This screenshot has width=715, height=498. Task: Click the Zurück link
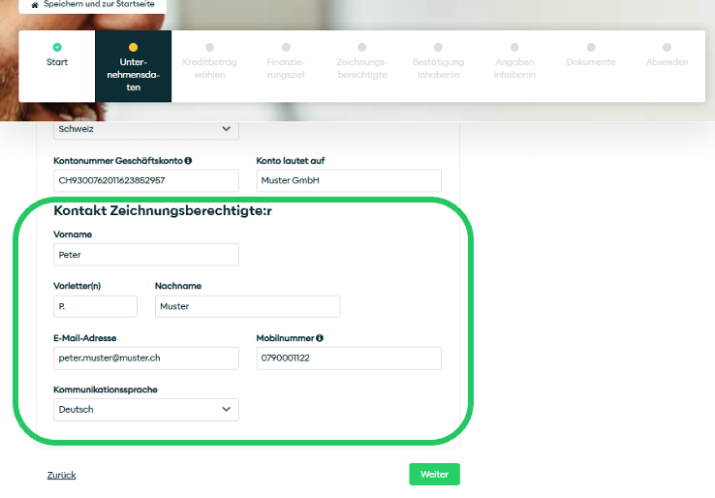tap(62, 475)
